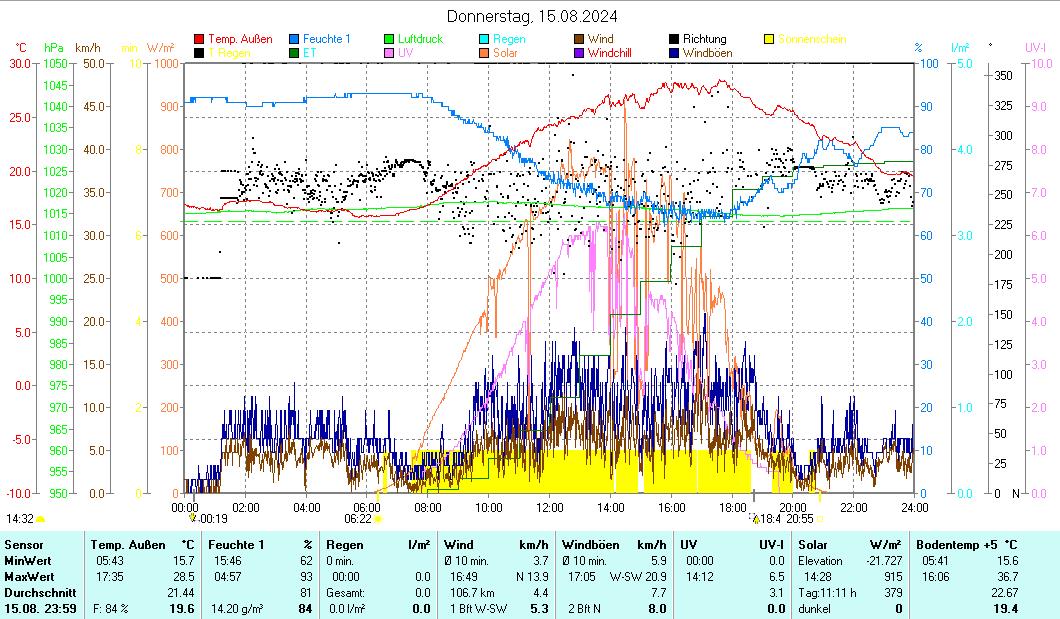Screen dimensions: 1060x619
Task: Click the dark green ET legend swatch
Action: (x=294, y=53)
